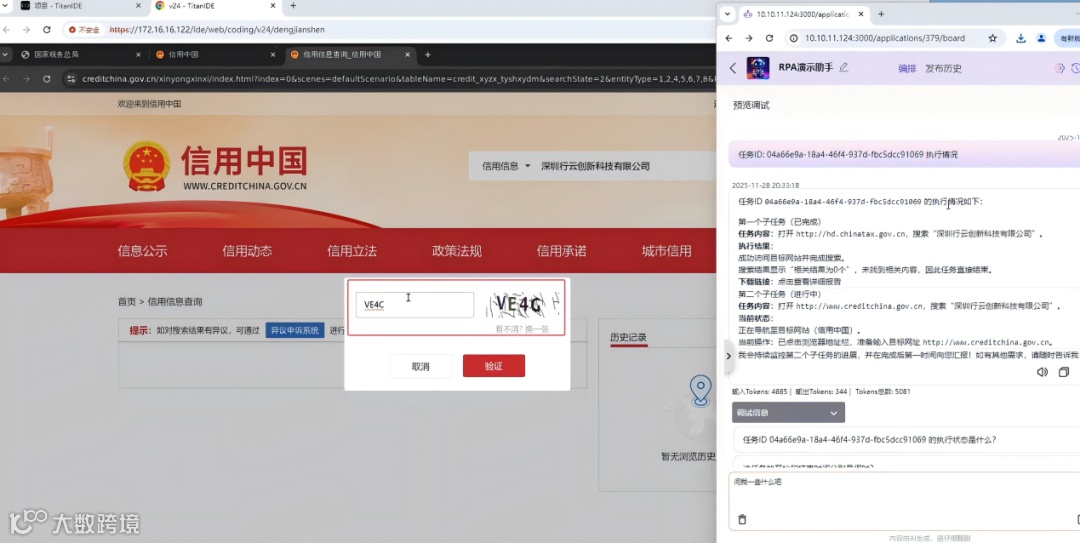Close the 国家税务总局 tab
1080x543 pixels.
[138, 54]
